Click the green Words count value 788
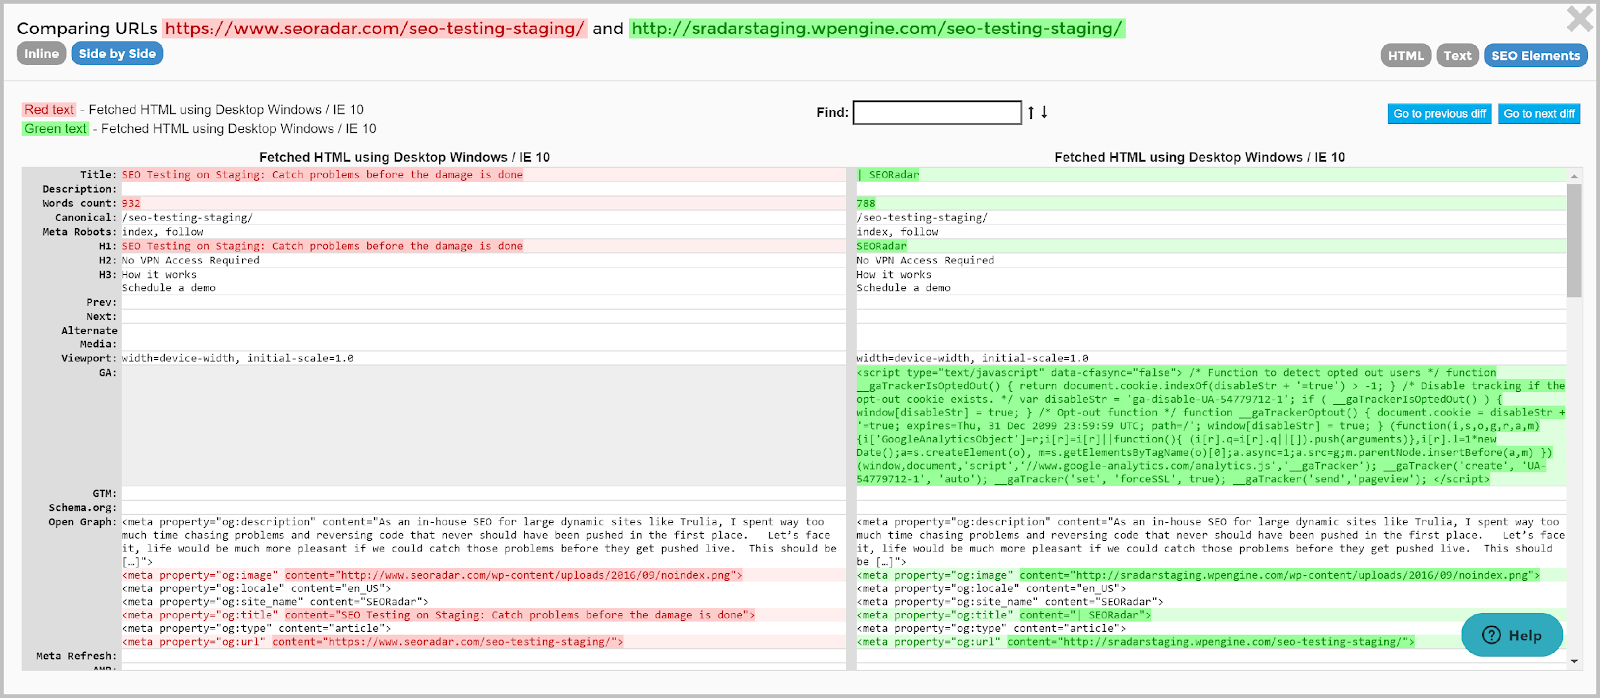This screenshot has height=698, width=1600. [x=866, y=203]
